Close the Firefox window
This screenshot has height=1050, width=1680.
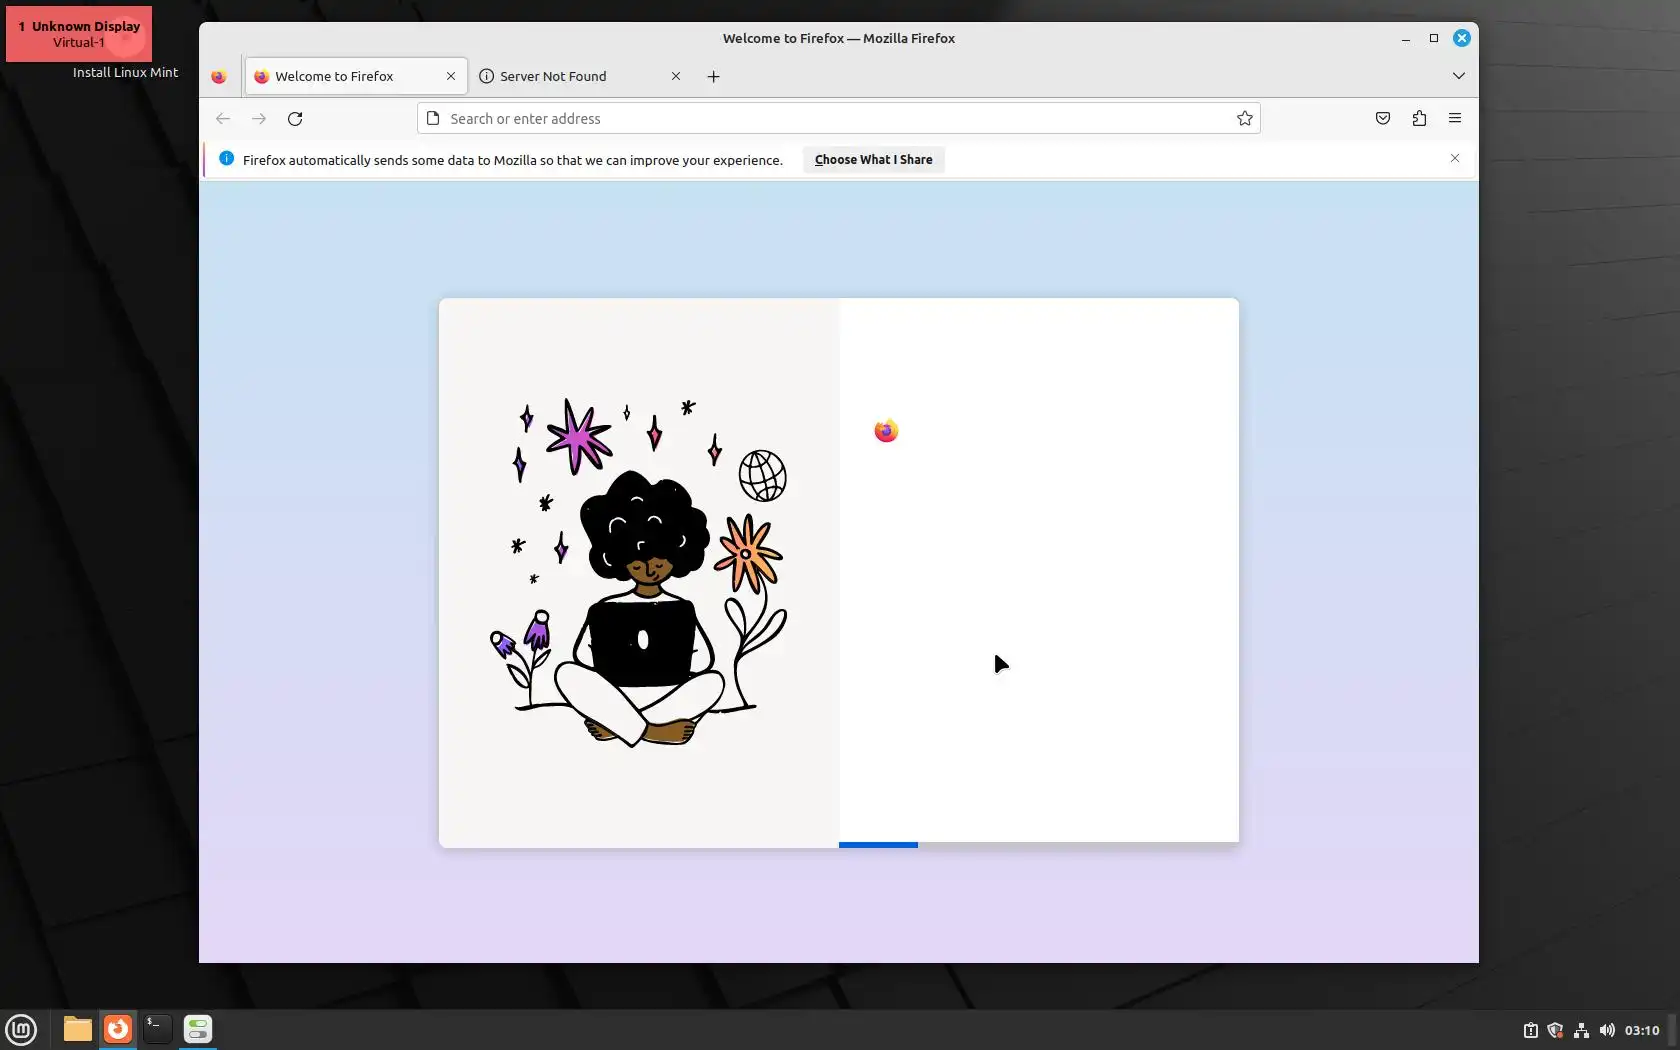tap(1462, 38)
